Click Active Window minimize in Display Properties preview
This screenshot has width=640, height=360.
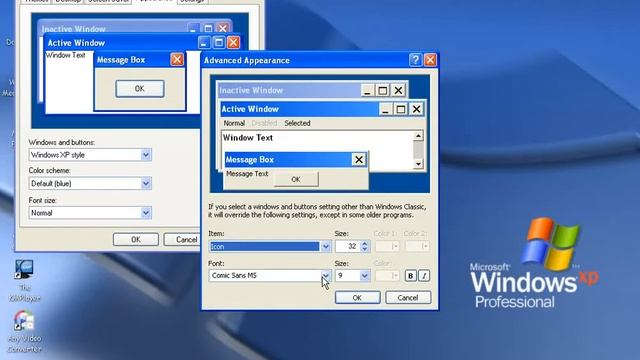(x=204, y=42)
